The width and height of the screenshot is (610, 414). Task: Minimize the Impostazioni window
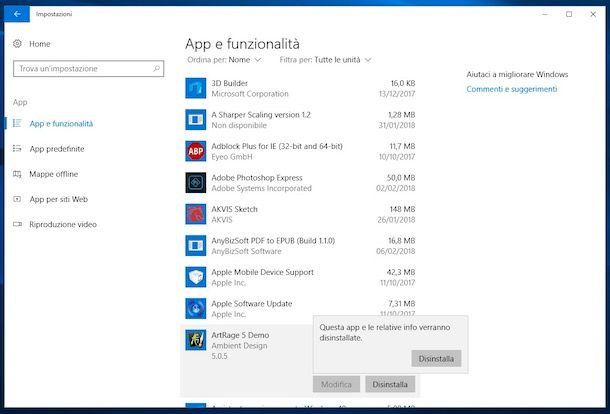(545, 14)
